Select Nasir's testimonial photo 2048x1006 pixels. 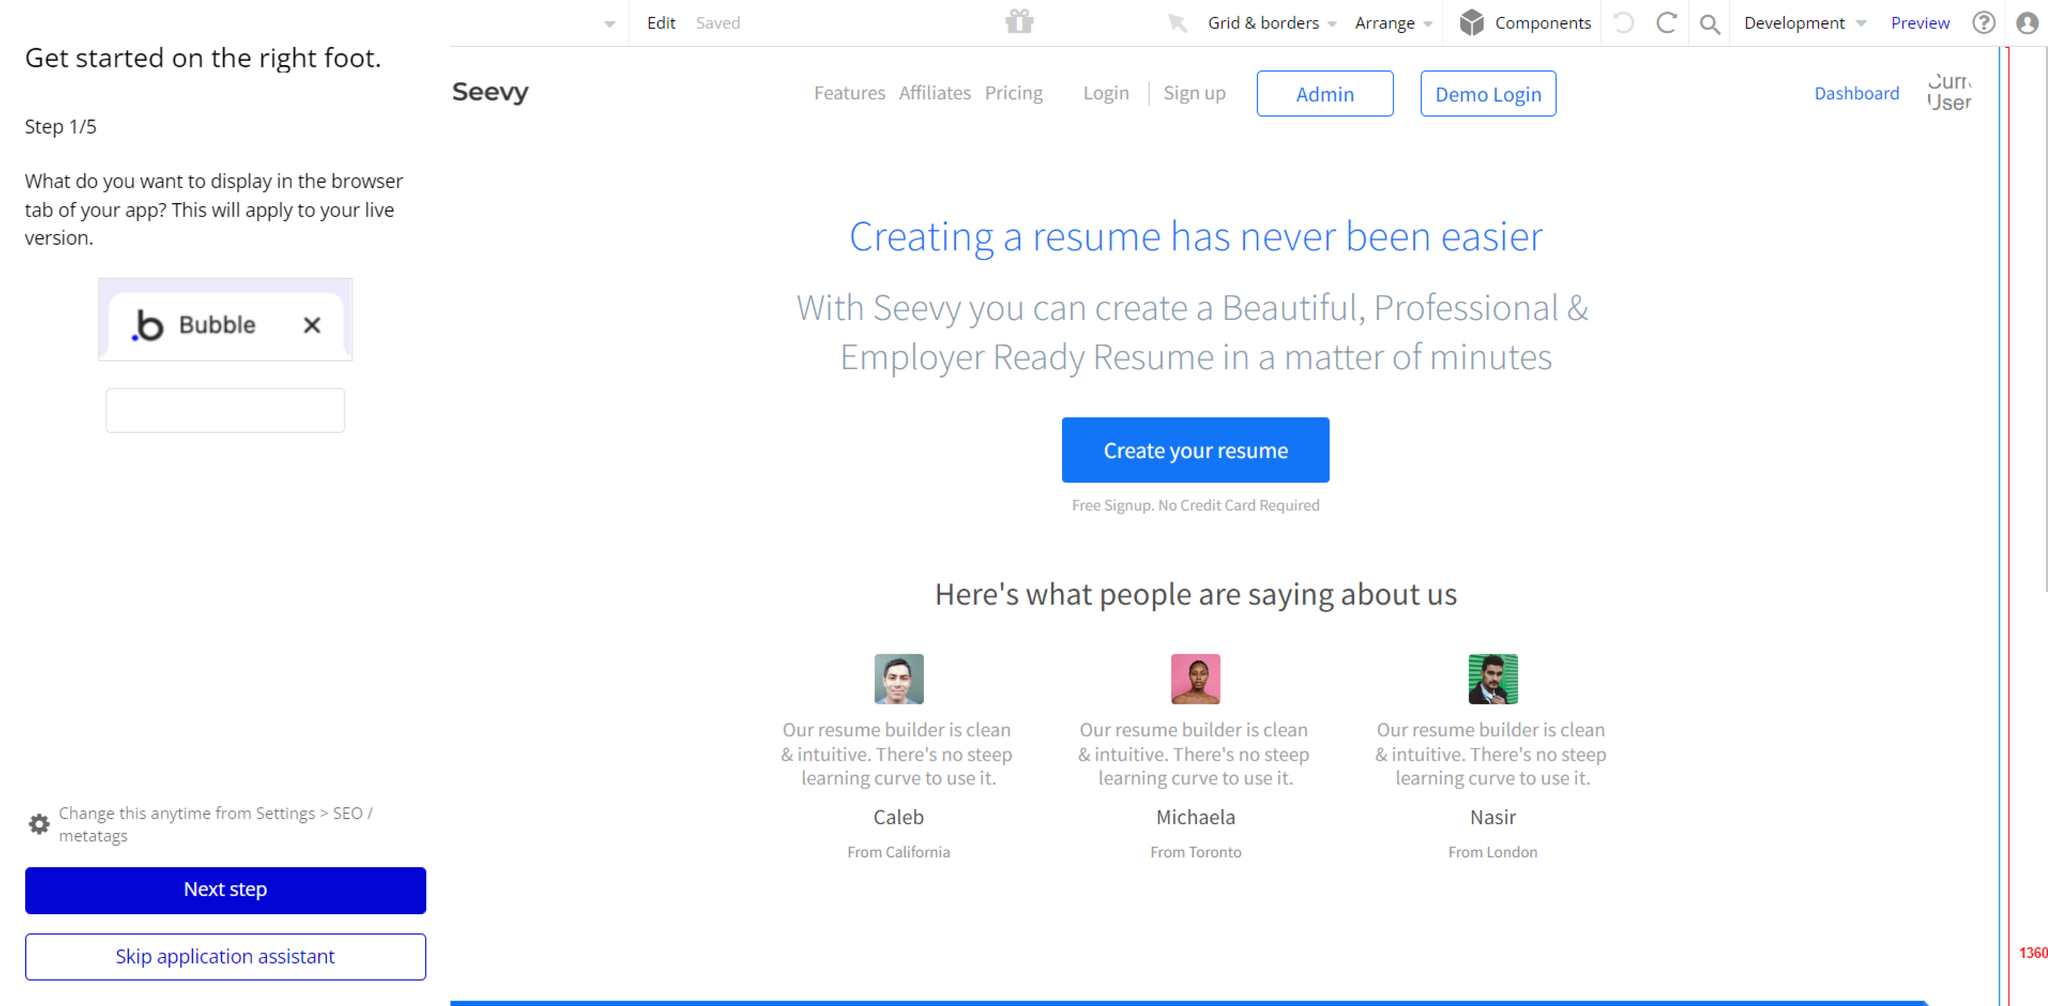point(1493,679)
